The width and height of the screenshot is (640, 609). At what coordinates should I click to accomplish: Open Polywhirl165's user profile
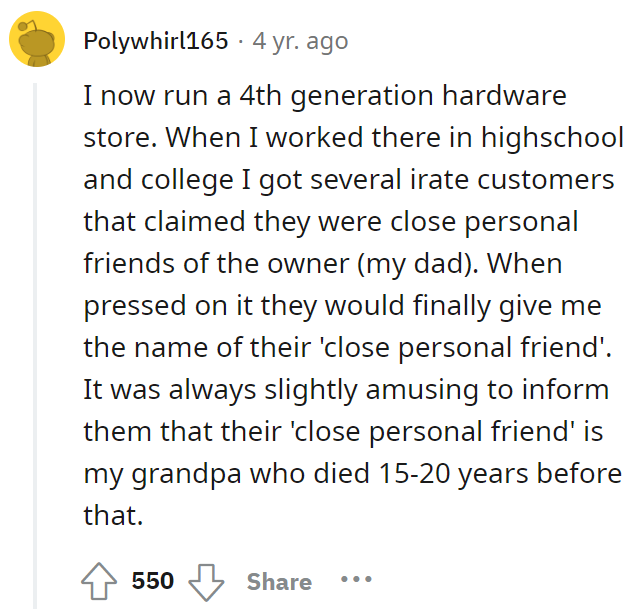(x=156, y=41)
